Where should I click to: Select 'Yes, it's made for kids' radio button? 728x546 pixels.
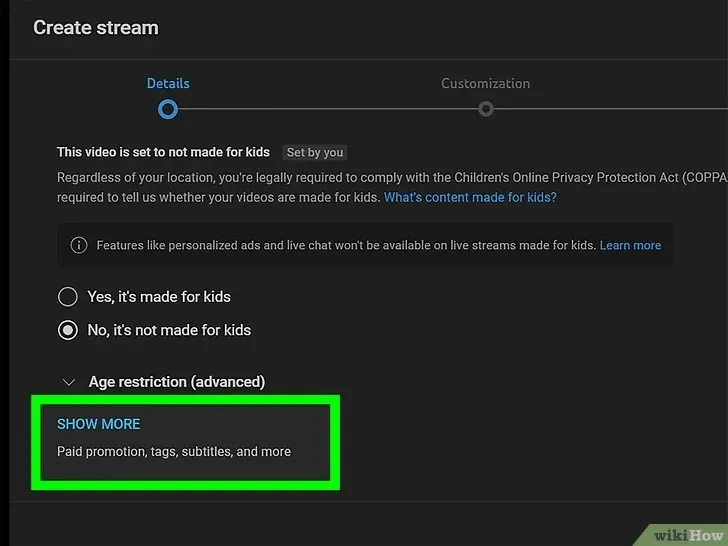(68, 297)
